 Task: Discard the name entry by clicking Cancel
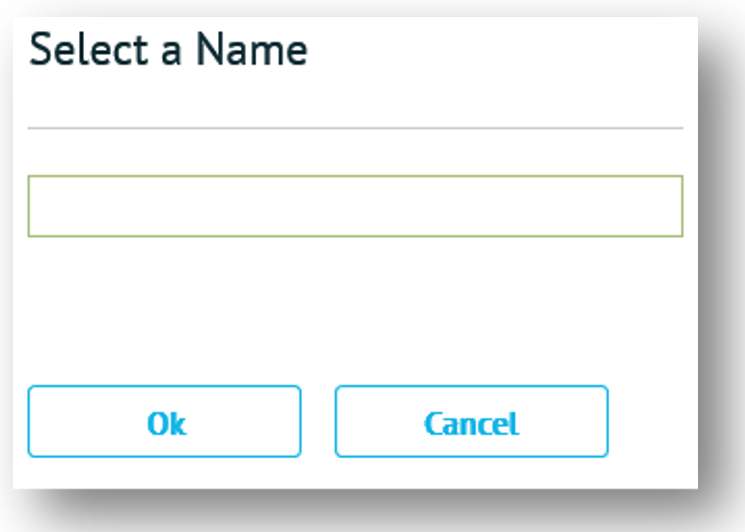(471, 422)
